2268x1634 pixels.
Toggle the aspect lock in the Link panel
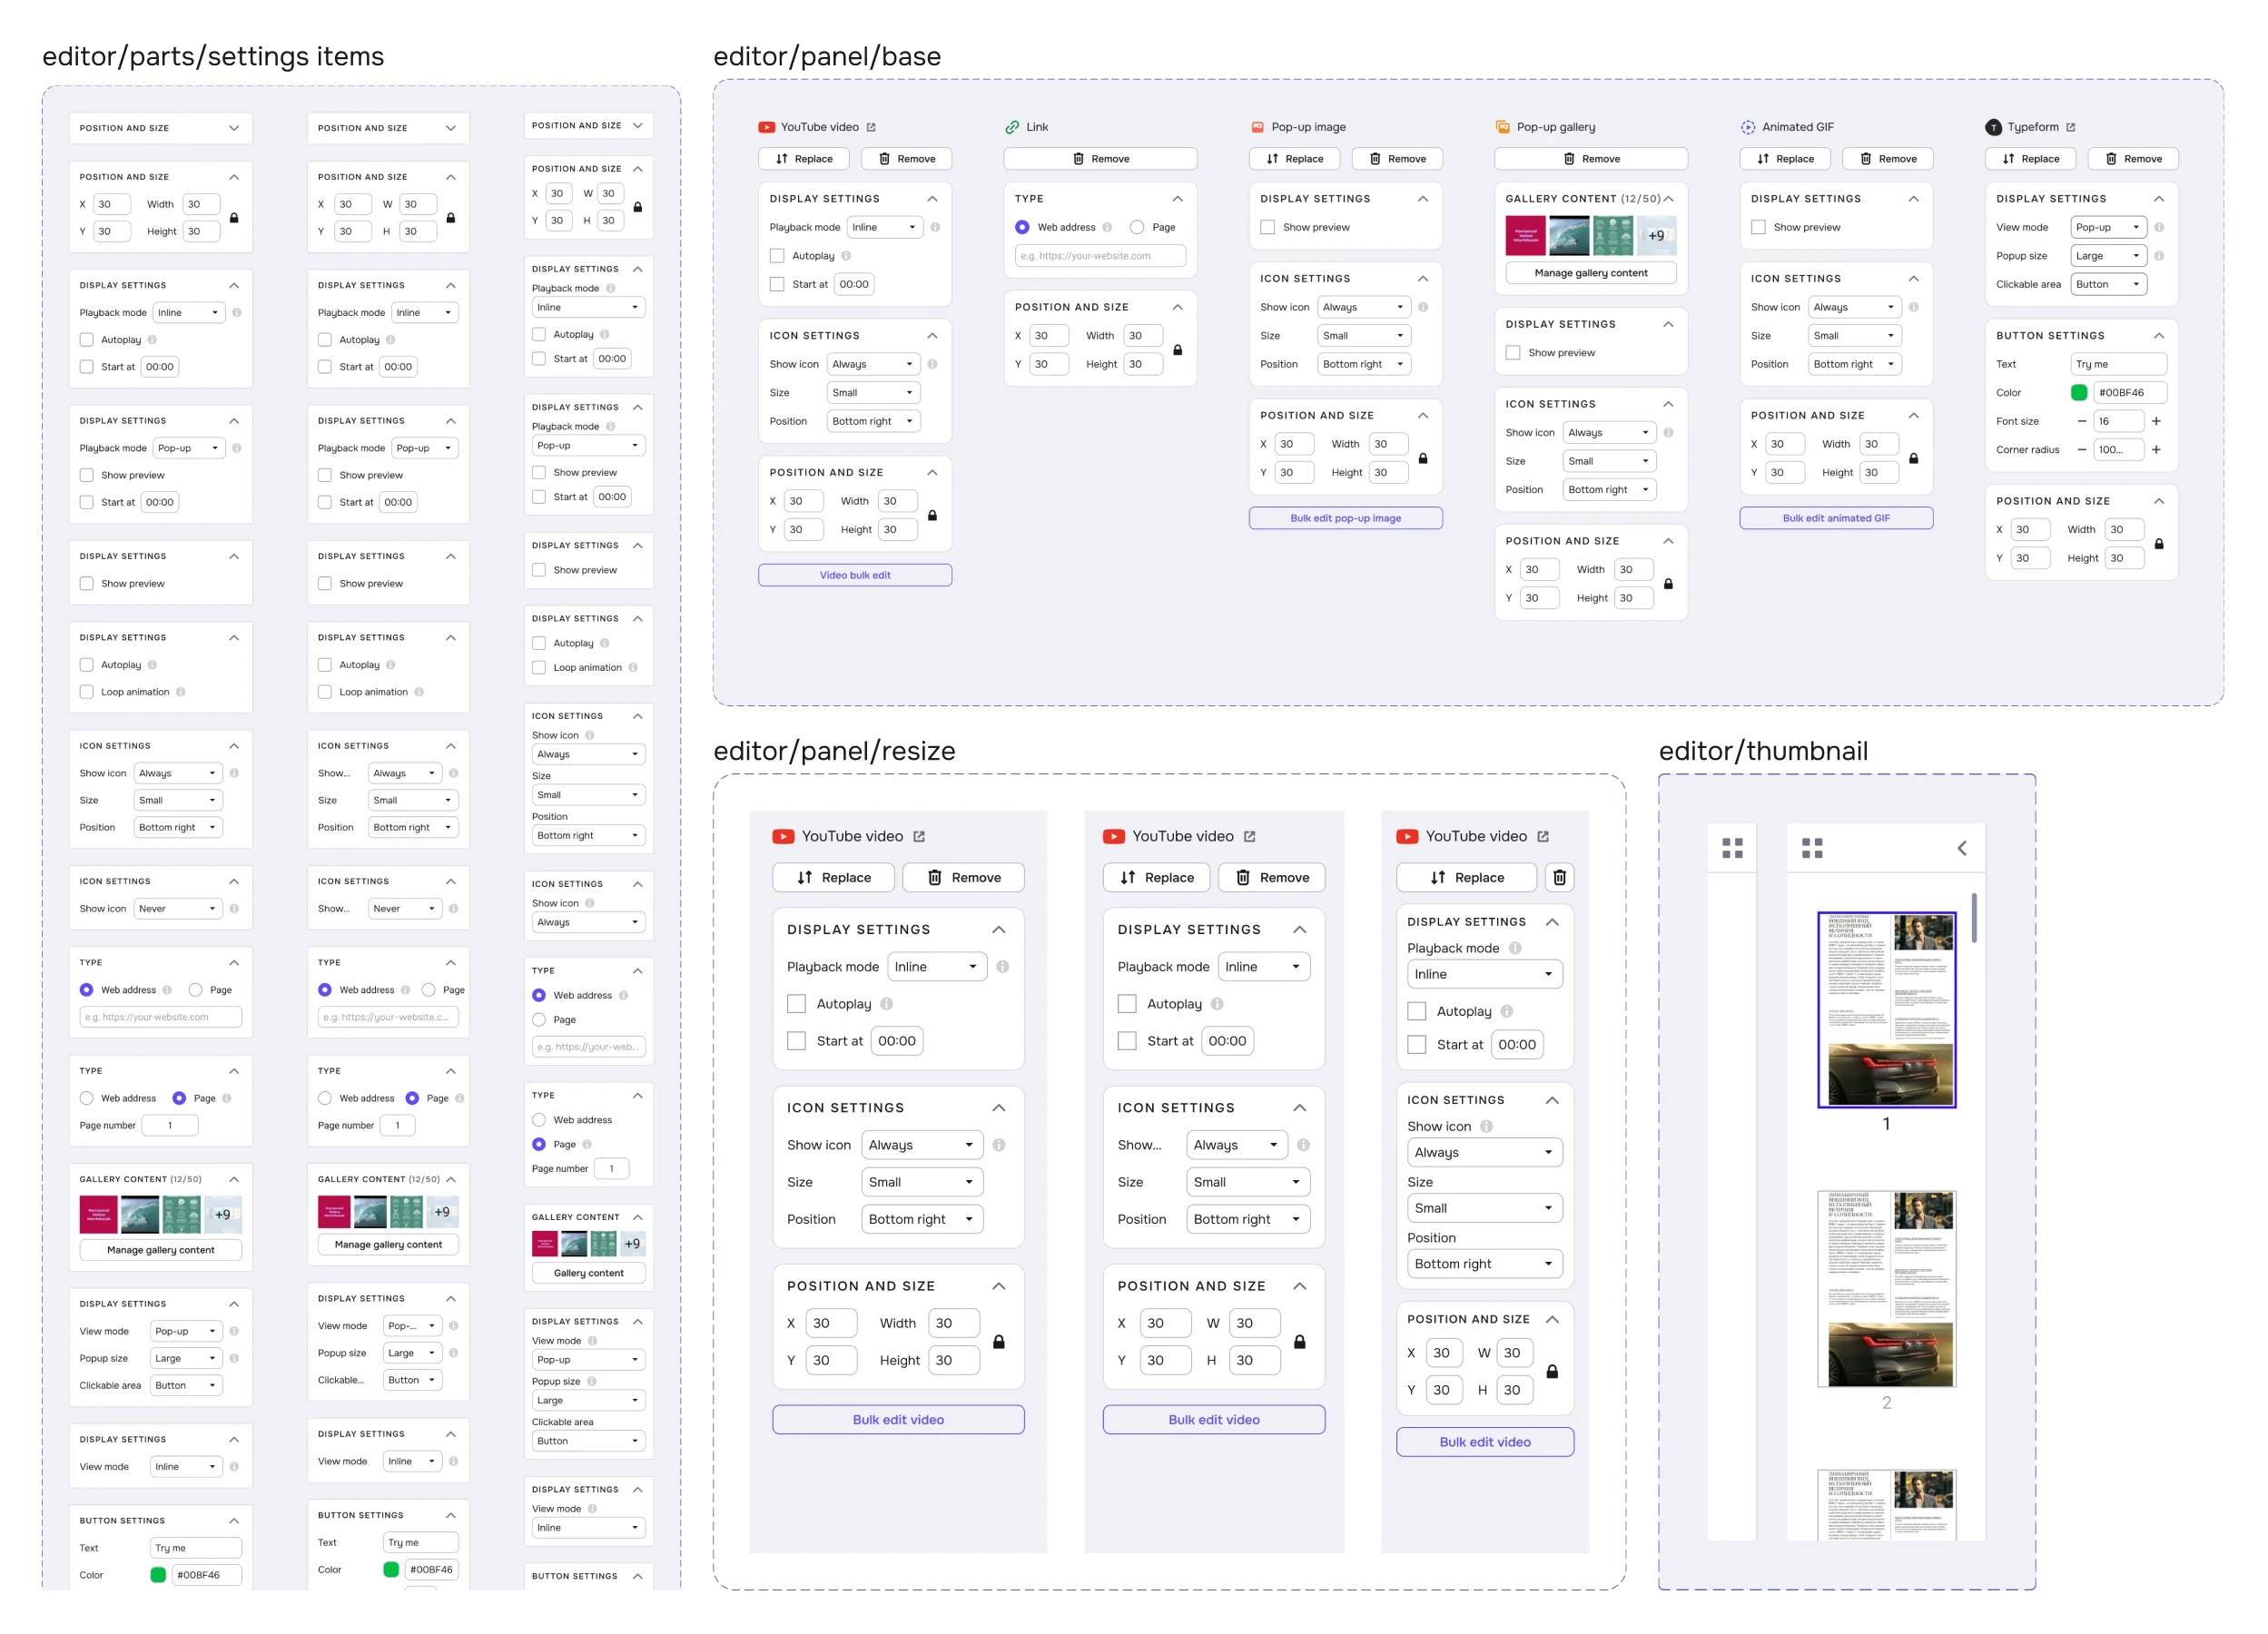(x=1178, y=350)
